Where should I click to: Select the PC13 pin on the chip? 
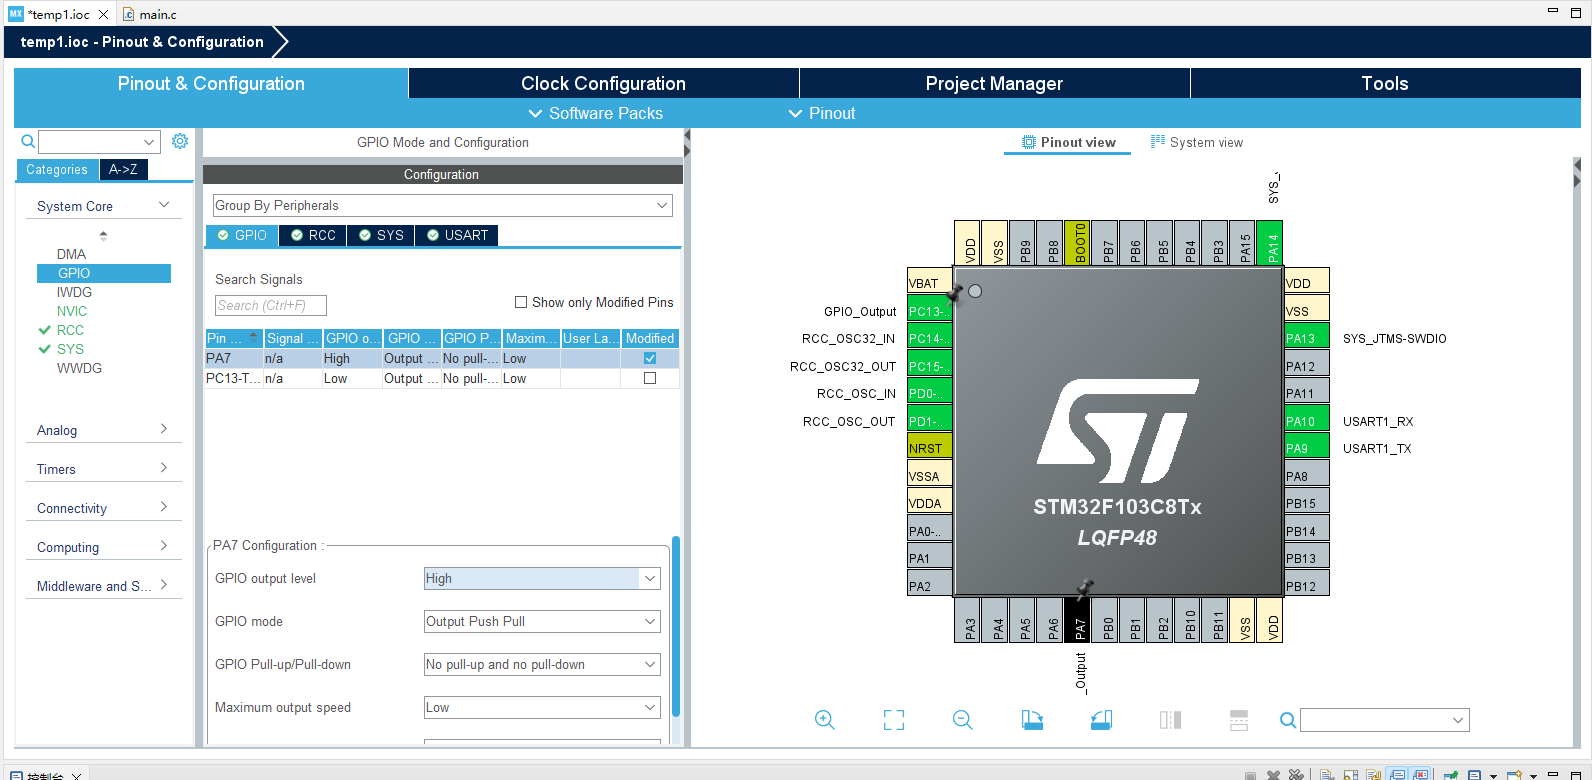929,311
